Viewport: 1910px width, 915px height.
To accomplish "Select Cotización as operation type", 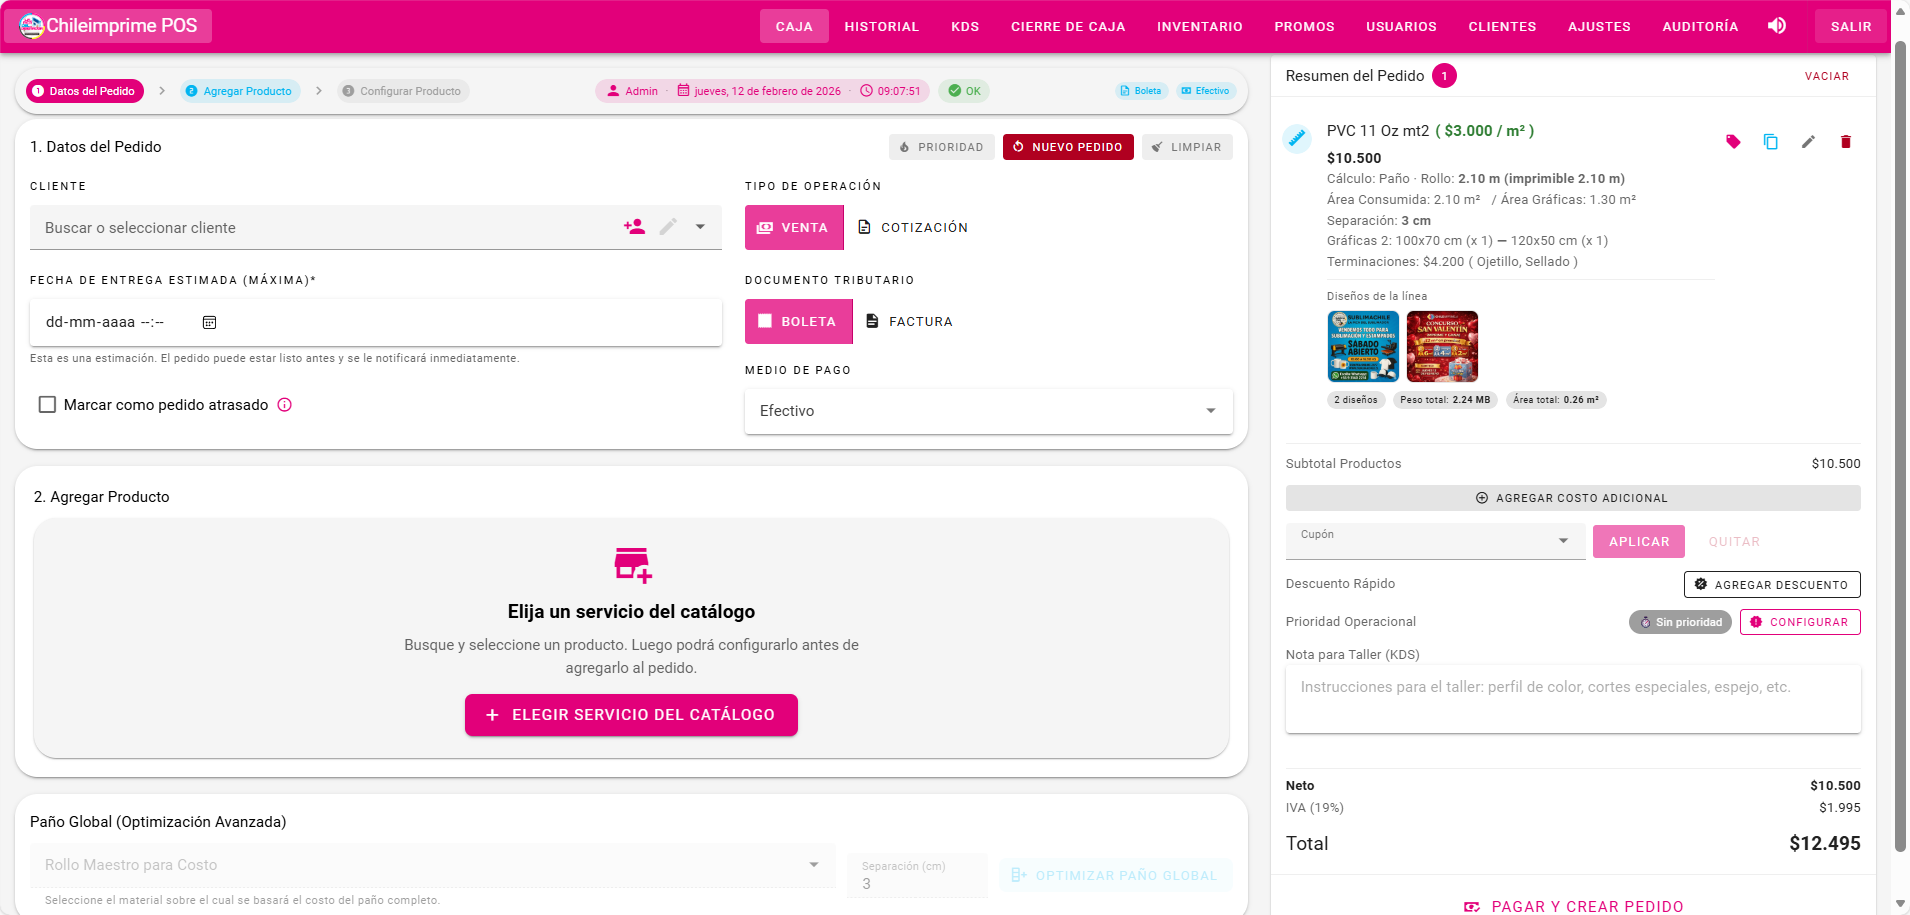I will tap(911, 227).
